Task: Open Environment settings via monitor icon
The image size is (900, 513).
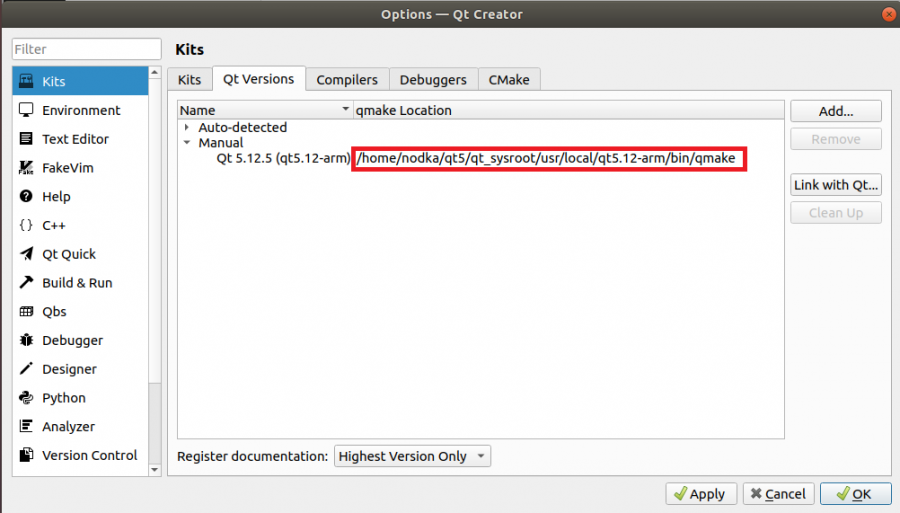Action: point(26,110)
